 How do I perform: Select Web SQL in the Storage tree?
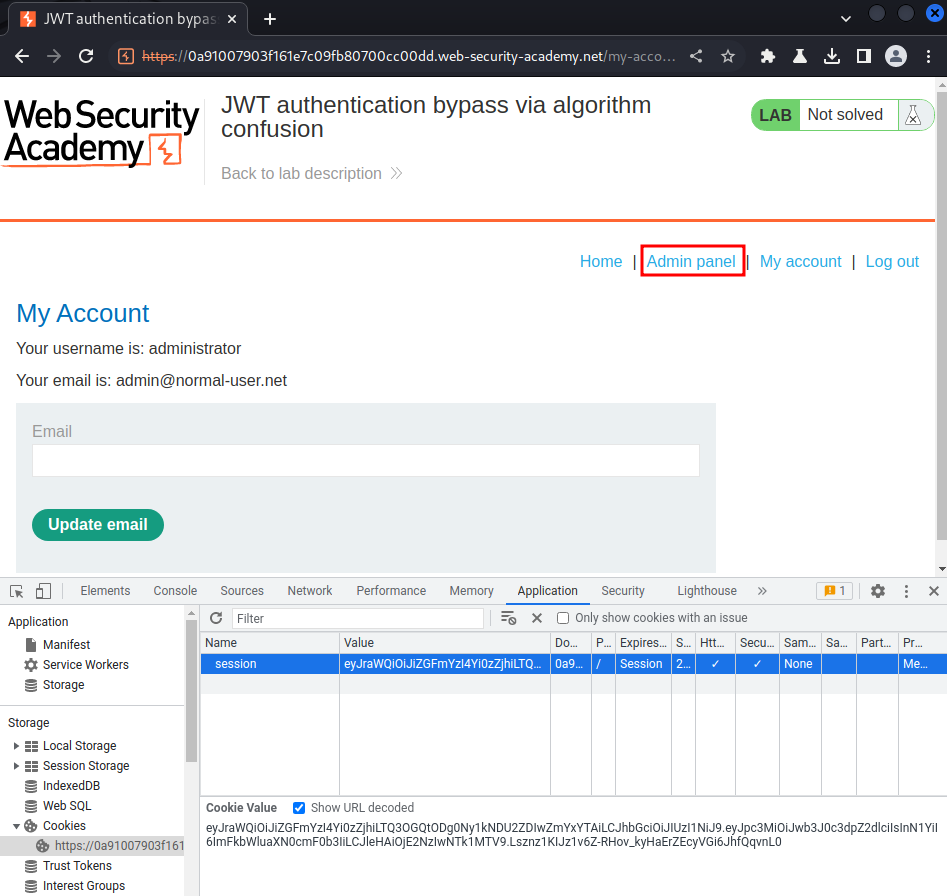(x=67, y=805)
